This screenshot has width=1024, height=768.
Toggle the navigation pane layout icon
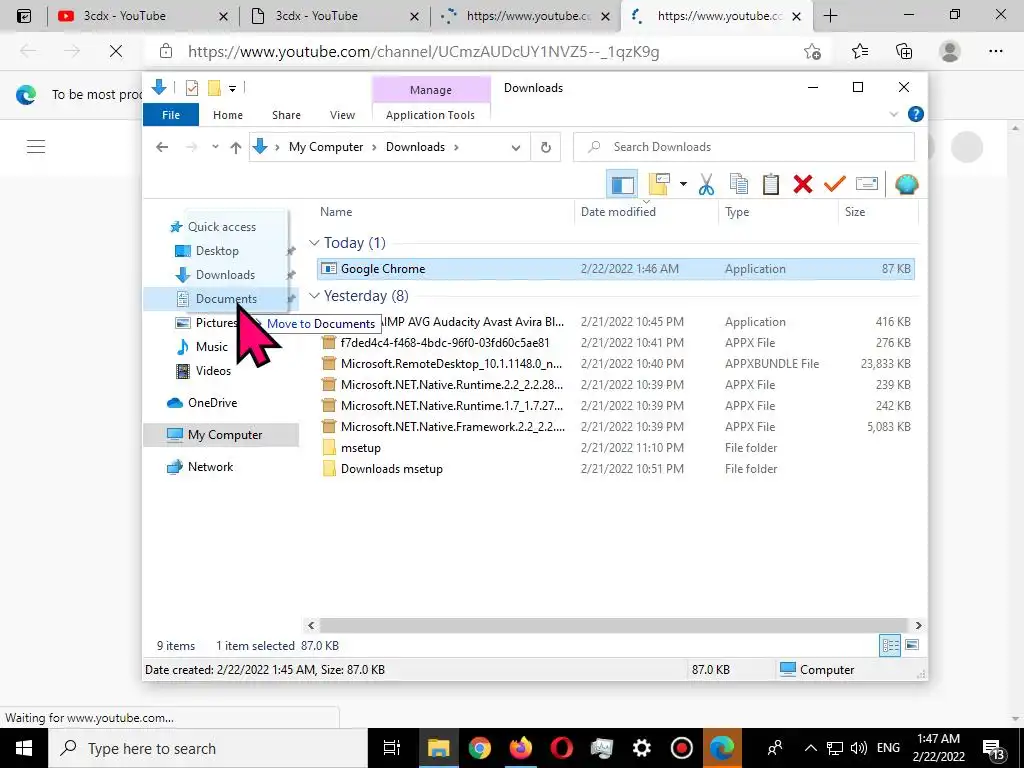coord(622,185)
